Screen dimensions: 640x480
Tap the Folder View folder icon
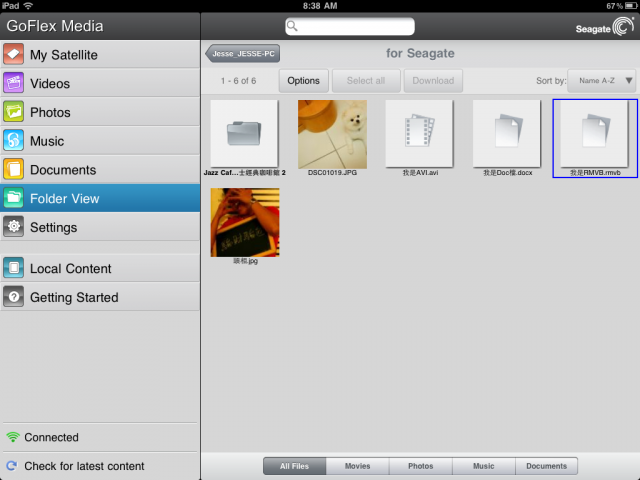13,198
